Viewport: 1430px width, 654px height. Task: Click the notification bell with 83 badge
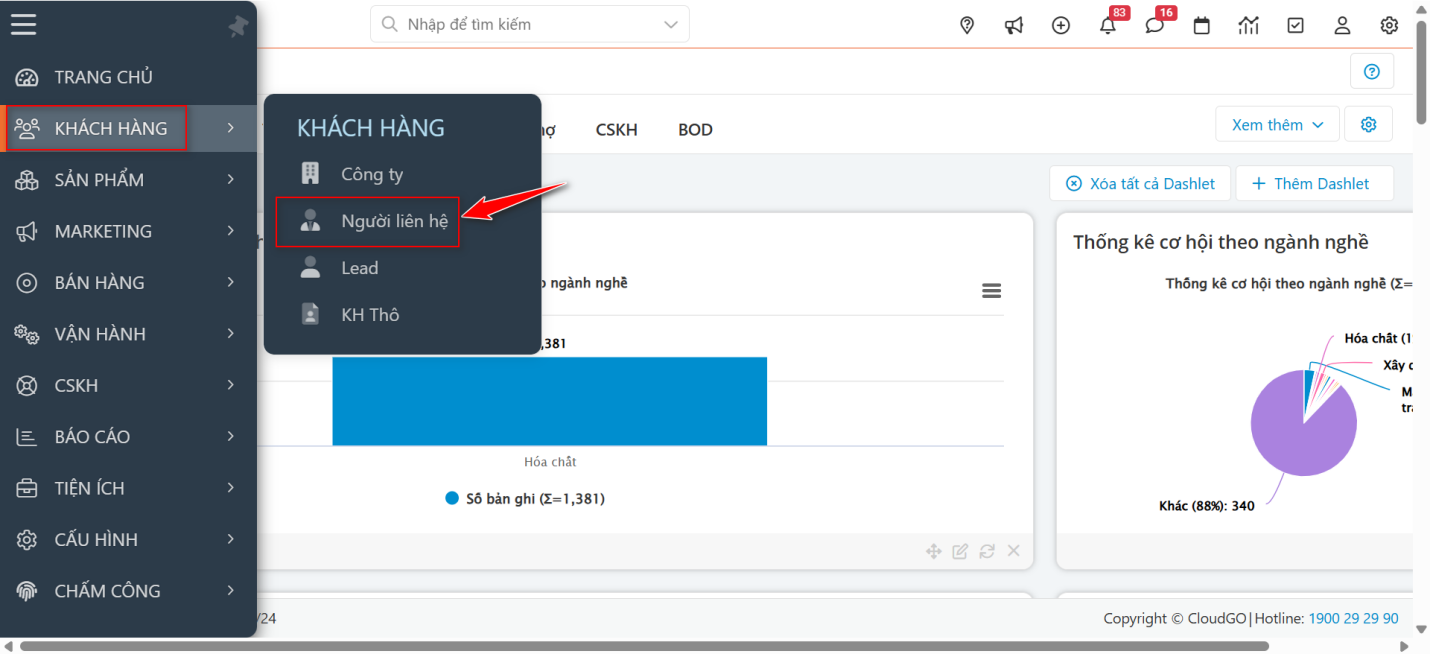point(1107,25)
